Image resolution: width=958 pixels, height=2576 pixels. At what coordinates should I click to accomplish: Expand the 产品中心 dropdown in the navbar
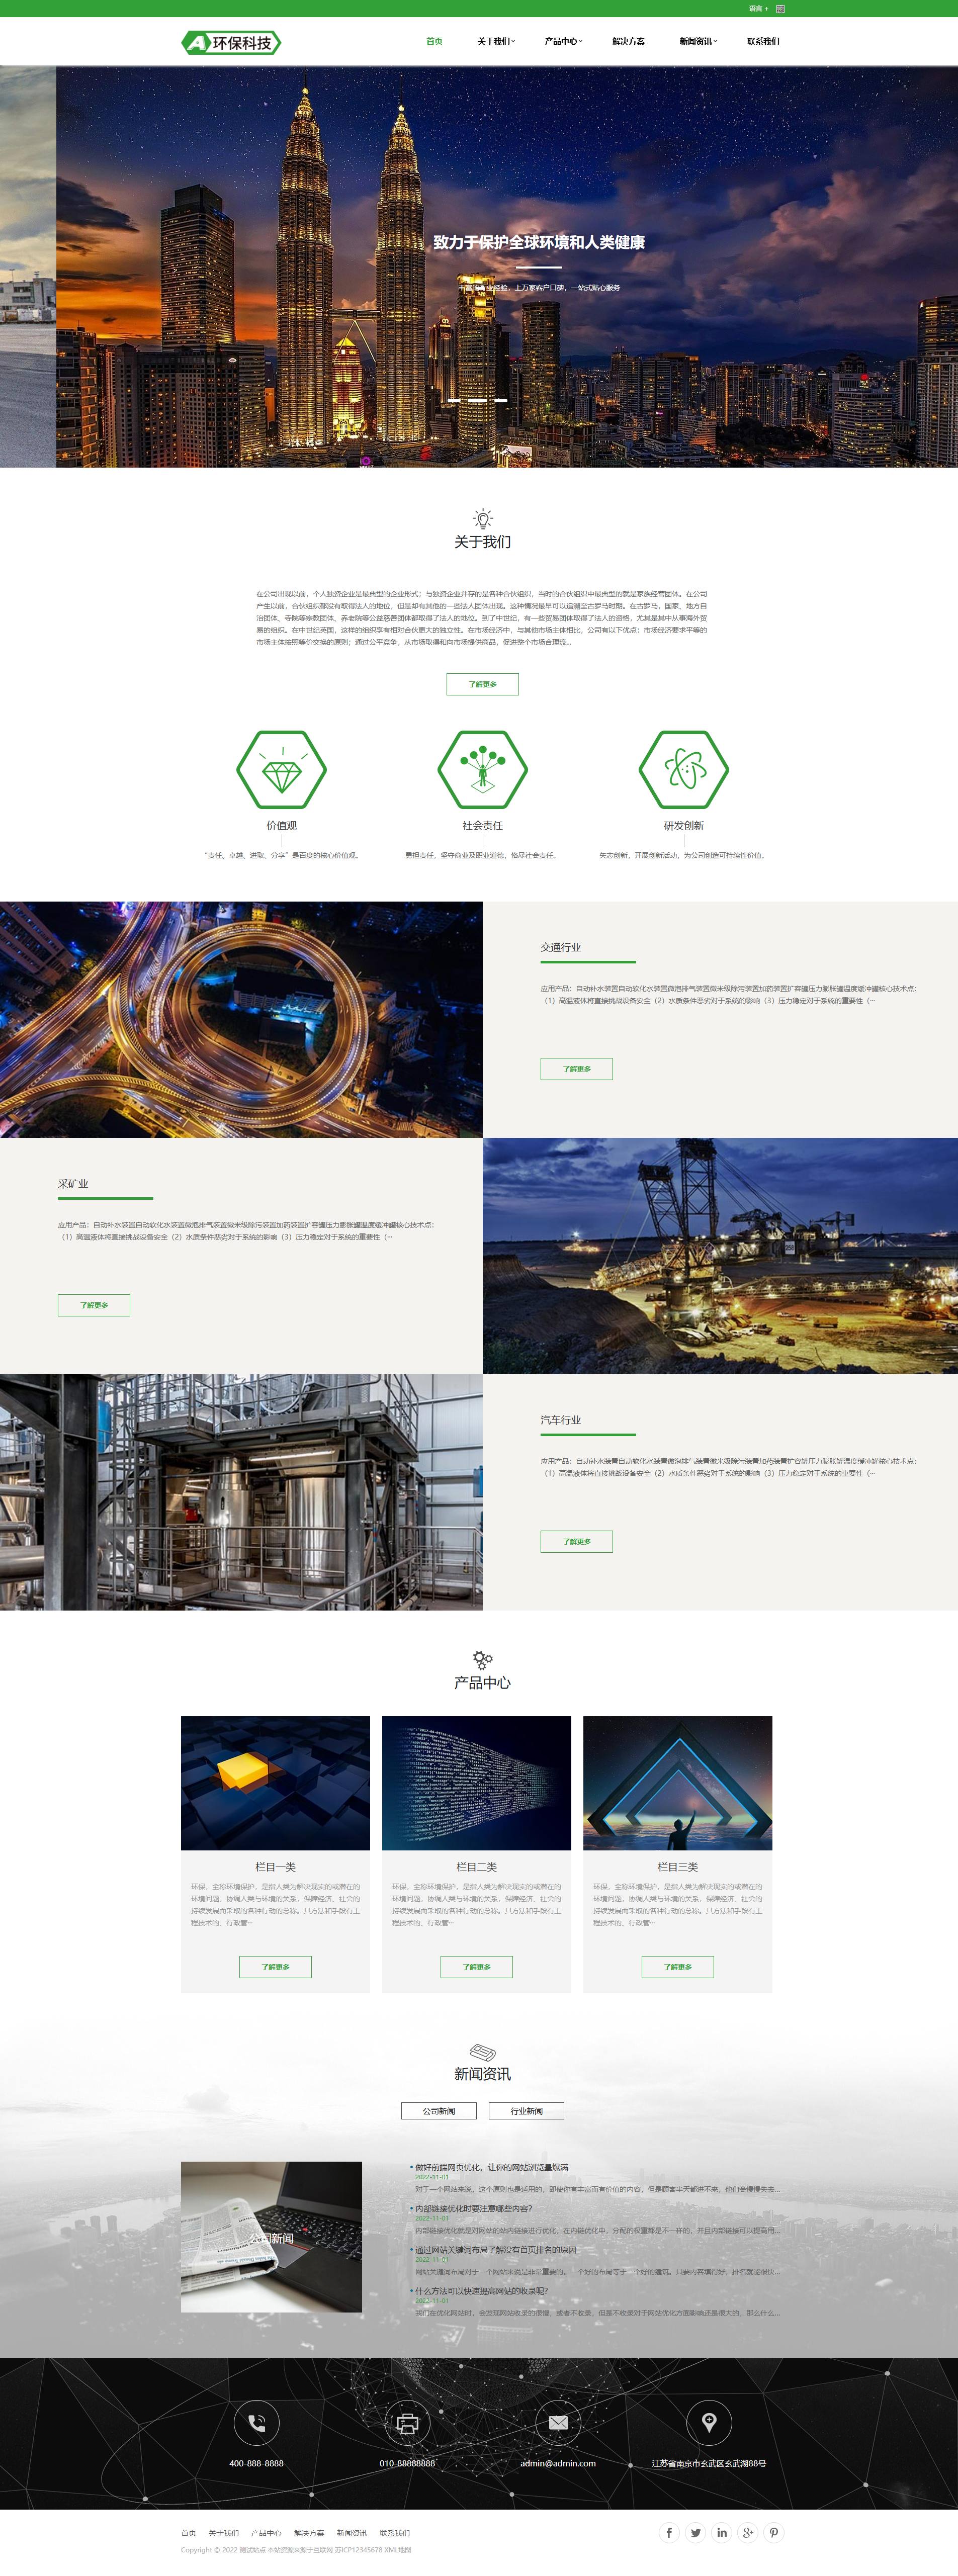coord(563,42)
